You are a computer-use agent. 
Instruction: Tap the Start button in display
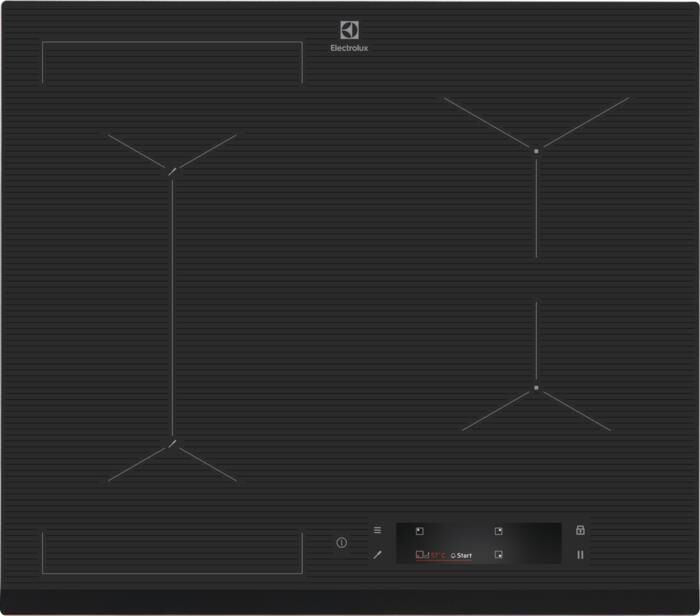pyautogui.click(x=462, y=555)
